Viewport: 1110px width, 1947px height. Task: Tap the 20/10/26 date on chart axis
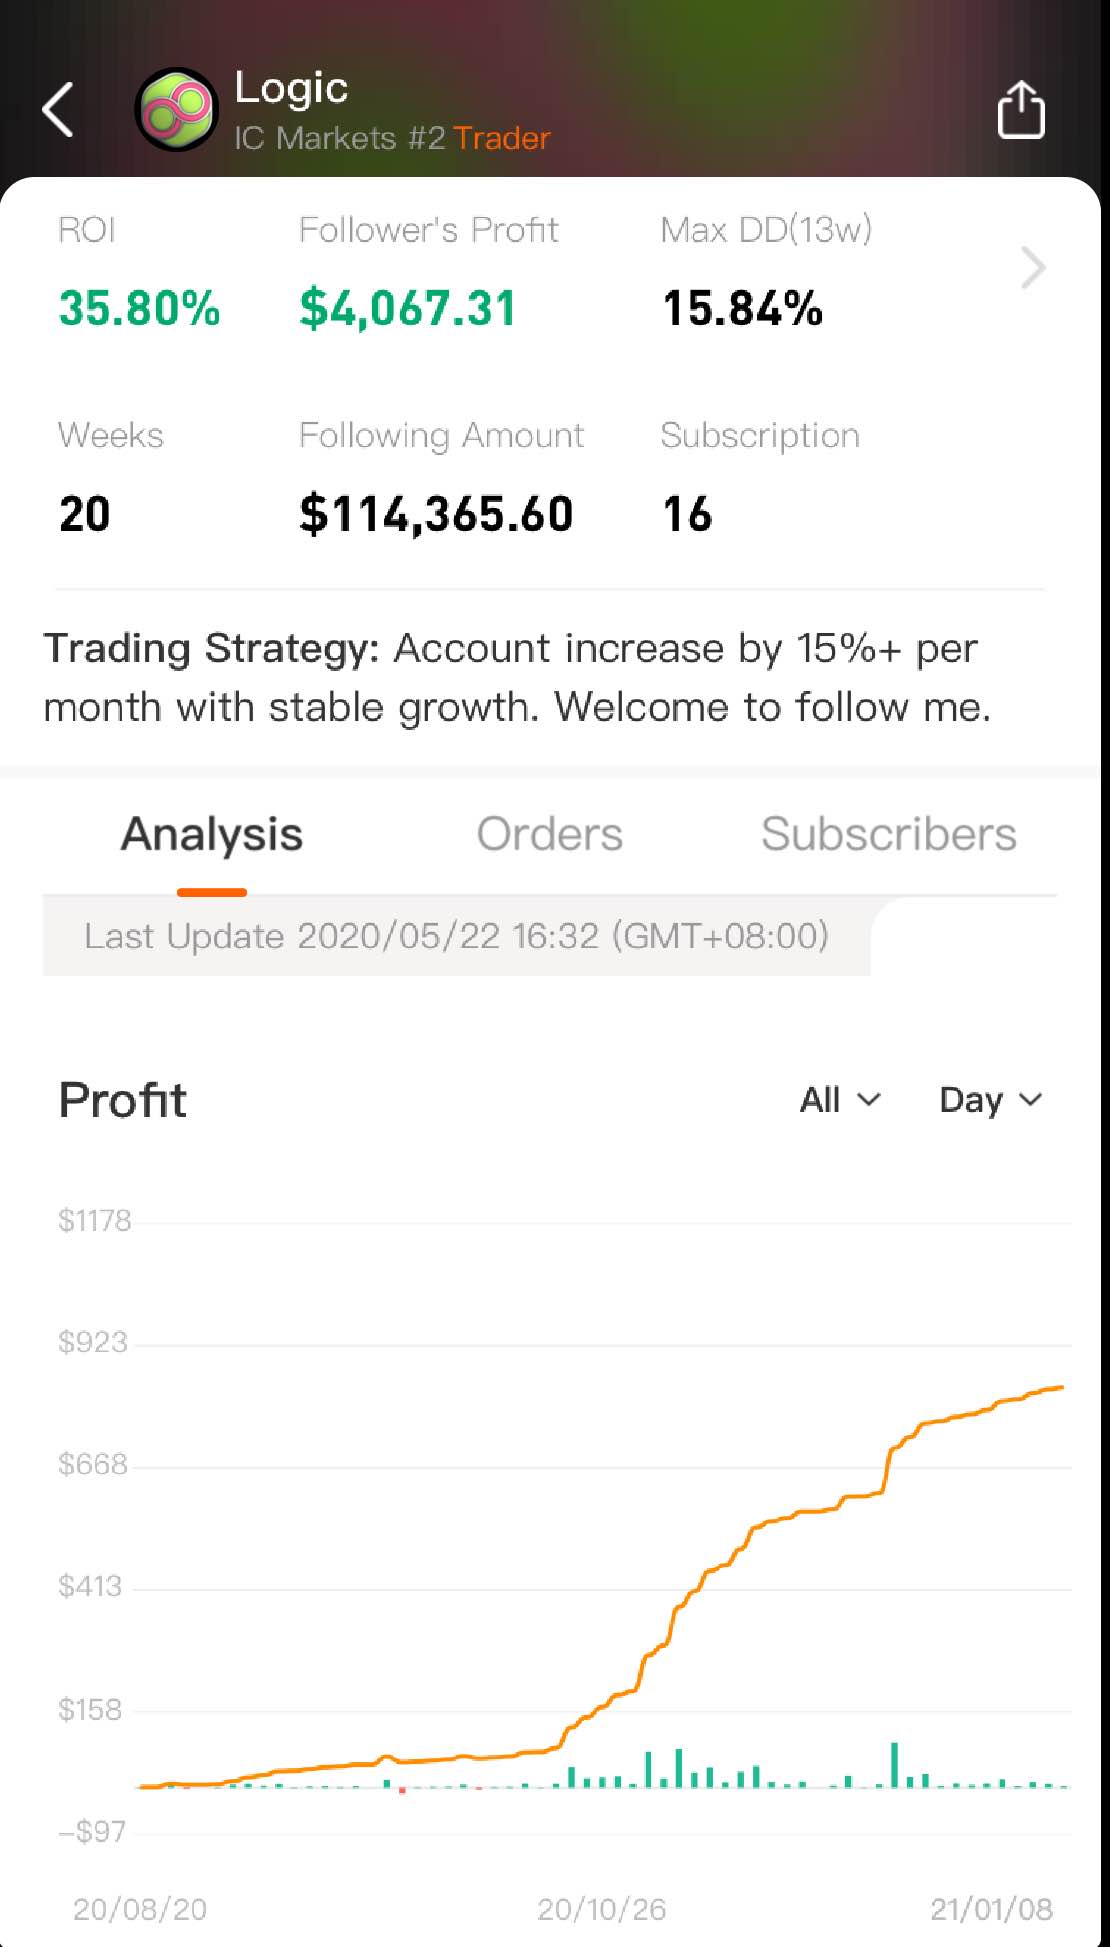pos(601,1909)
